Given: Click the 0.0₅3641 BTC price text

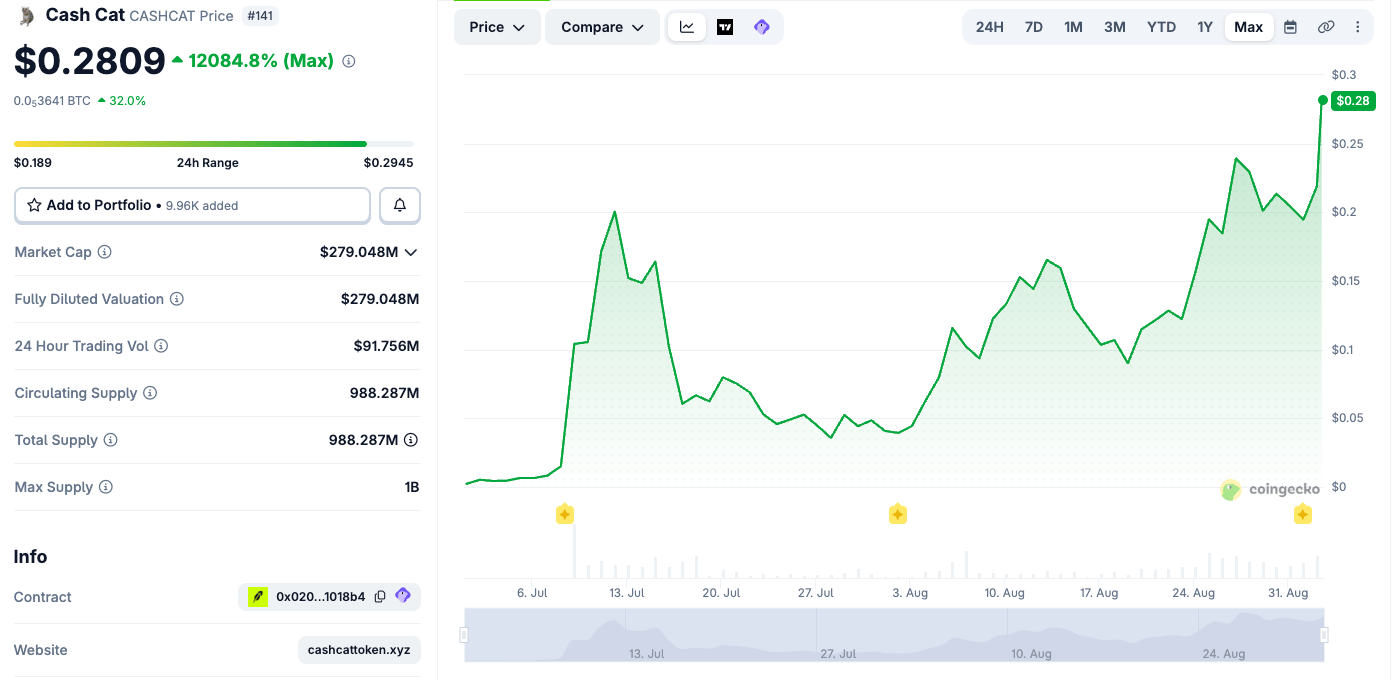Looking at the screenshot, I should click(x=52, y=101).
